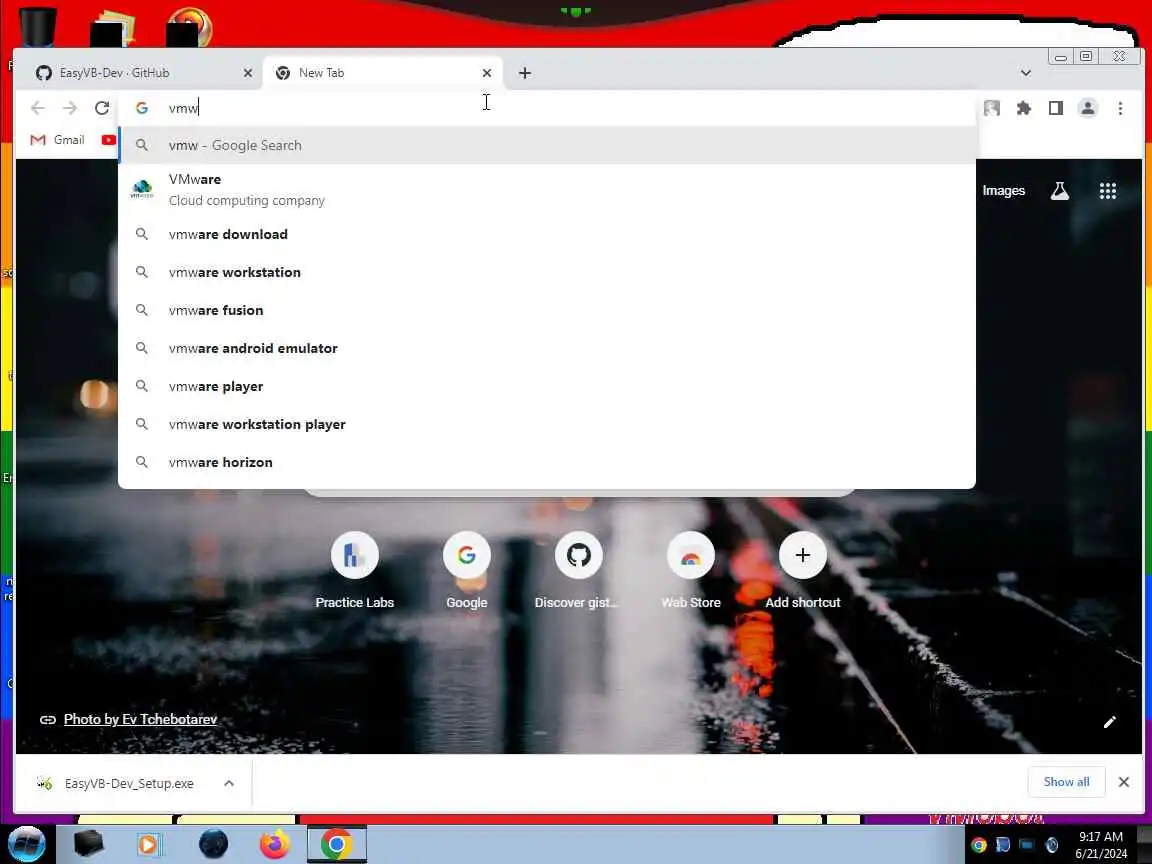Open the media player taskbar icon
Viewport: 1152px width, 864px height.
pyautogui.click(x=148, y=844)
